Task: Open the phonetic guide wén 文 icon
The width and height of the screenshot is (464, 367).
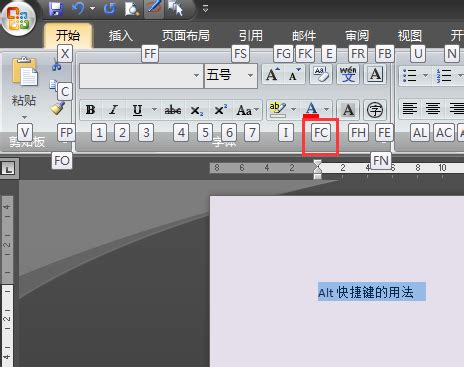Action: [x=348, y=75]
